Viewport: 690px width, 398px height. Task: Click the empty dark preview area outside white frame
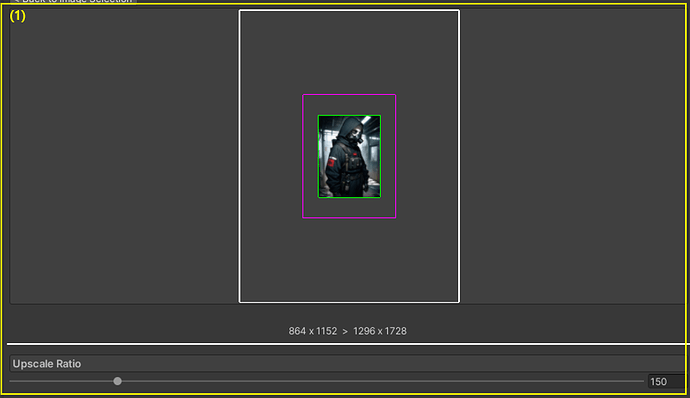tap(123, 156)
